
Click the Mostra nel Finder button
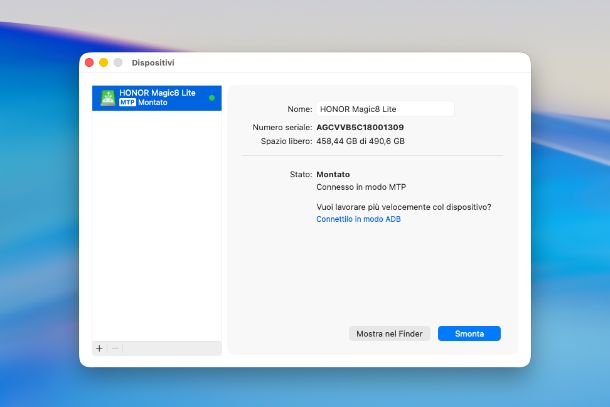[x=389, y=334]
